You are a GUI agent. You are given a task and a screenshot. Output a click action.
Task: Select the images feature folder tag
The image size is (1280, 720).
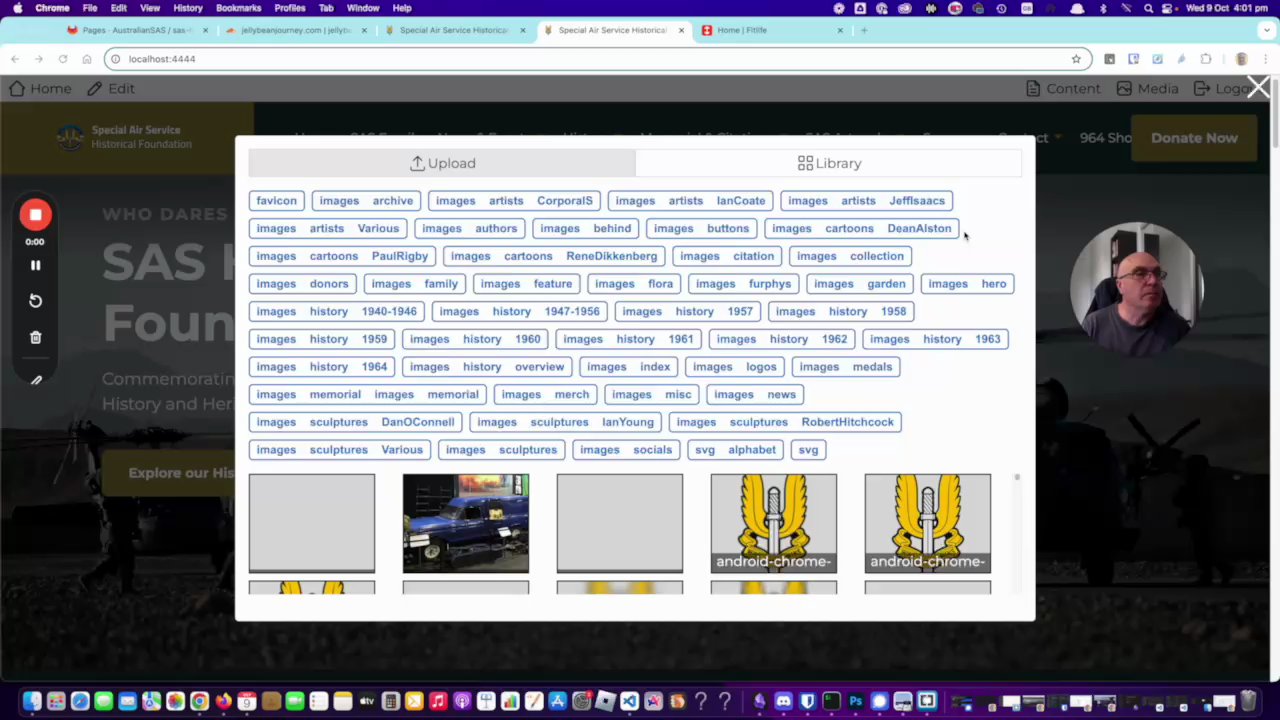(526, 284)
